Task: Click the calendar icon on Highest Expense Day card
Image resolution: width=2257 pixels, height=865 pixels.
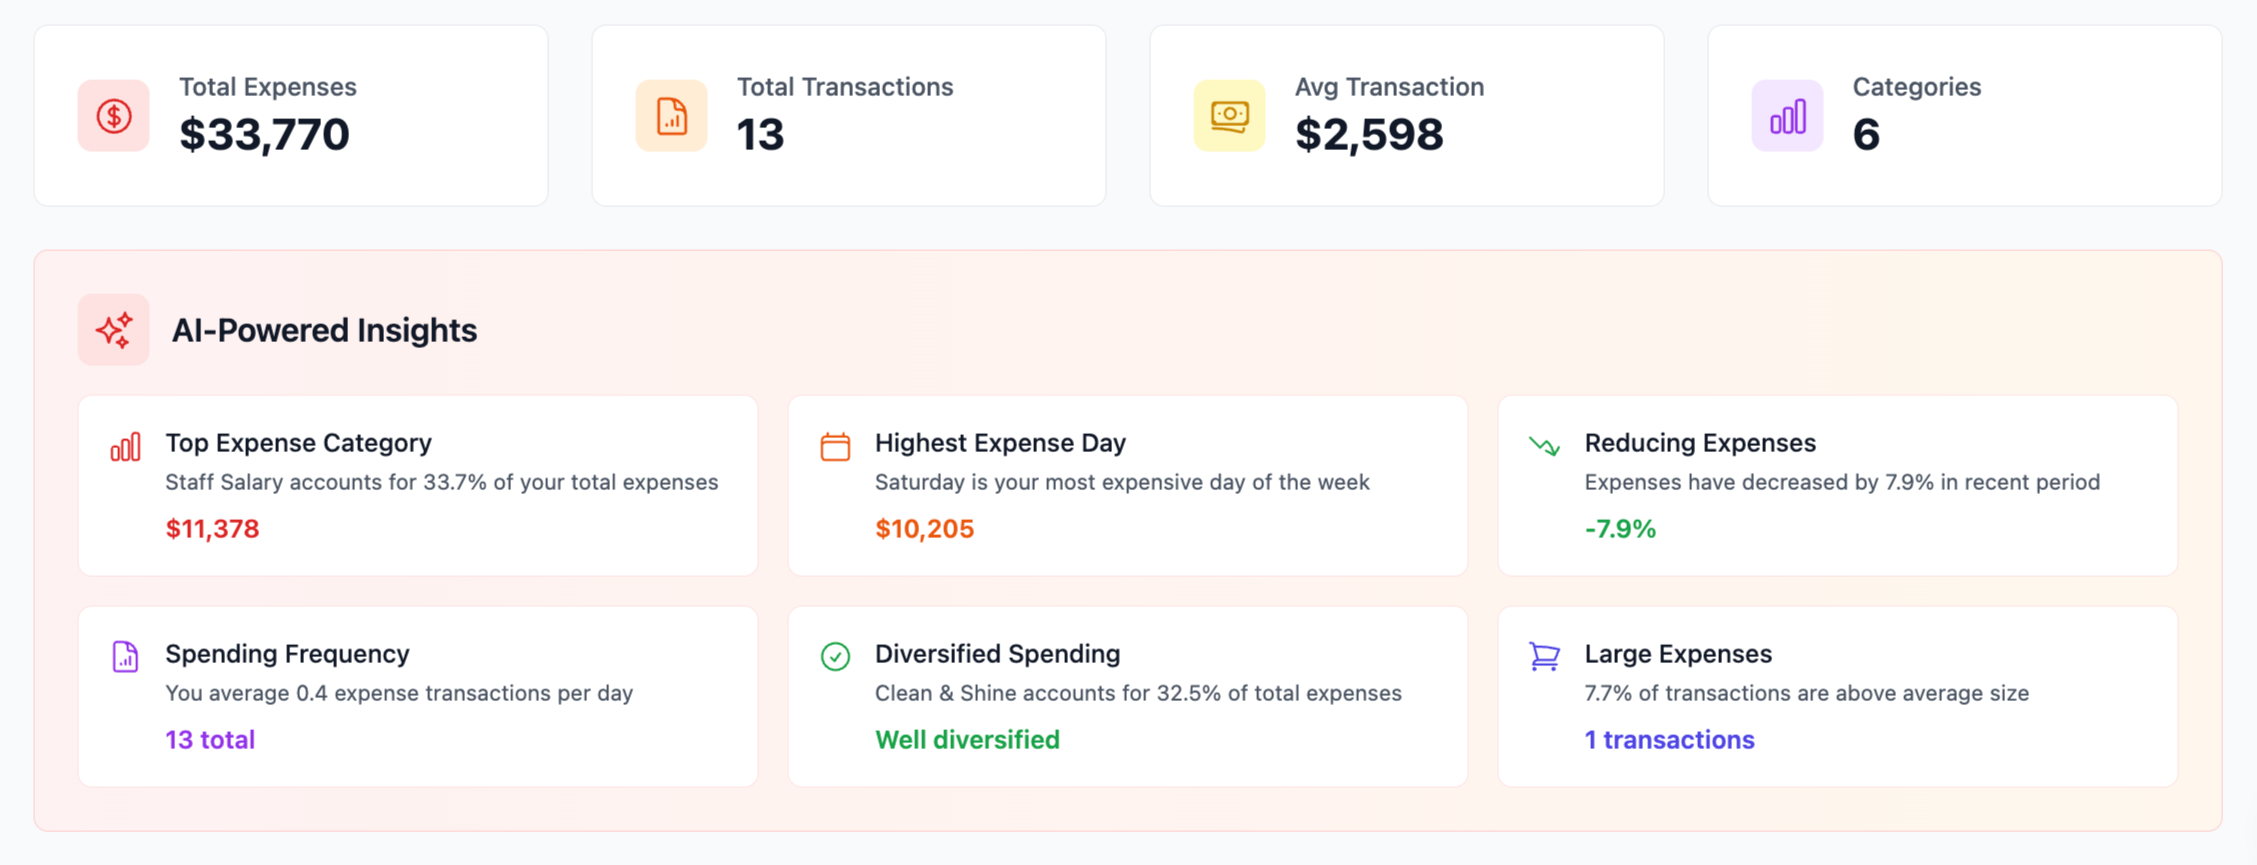Action: tap(836, 443)
